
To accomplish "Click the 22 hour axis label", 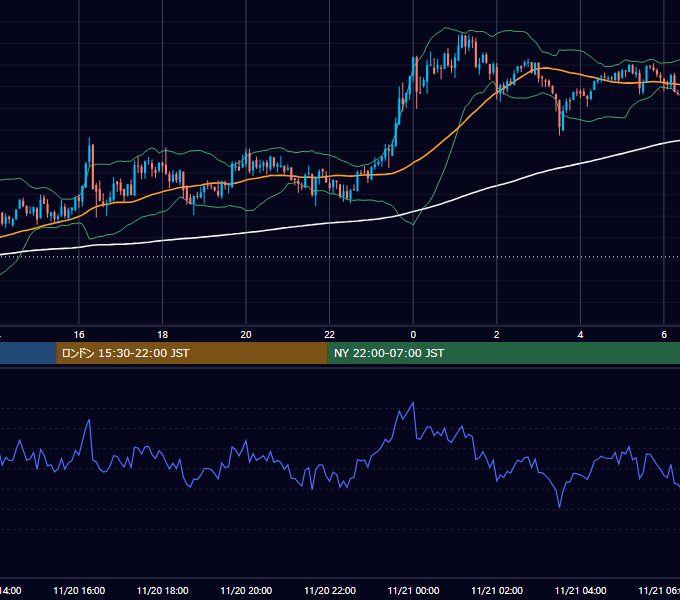I will (330, 335).
